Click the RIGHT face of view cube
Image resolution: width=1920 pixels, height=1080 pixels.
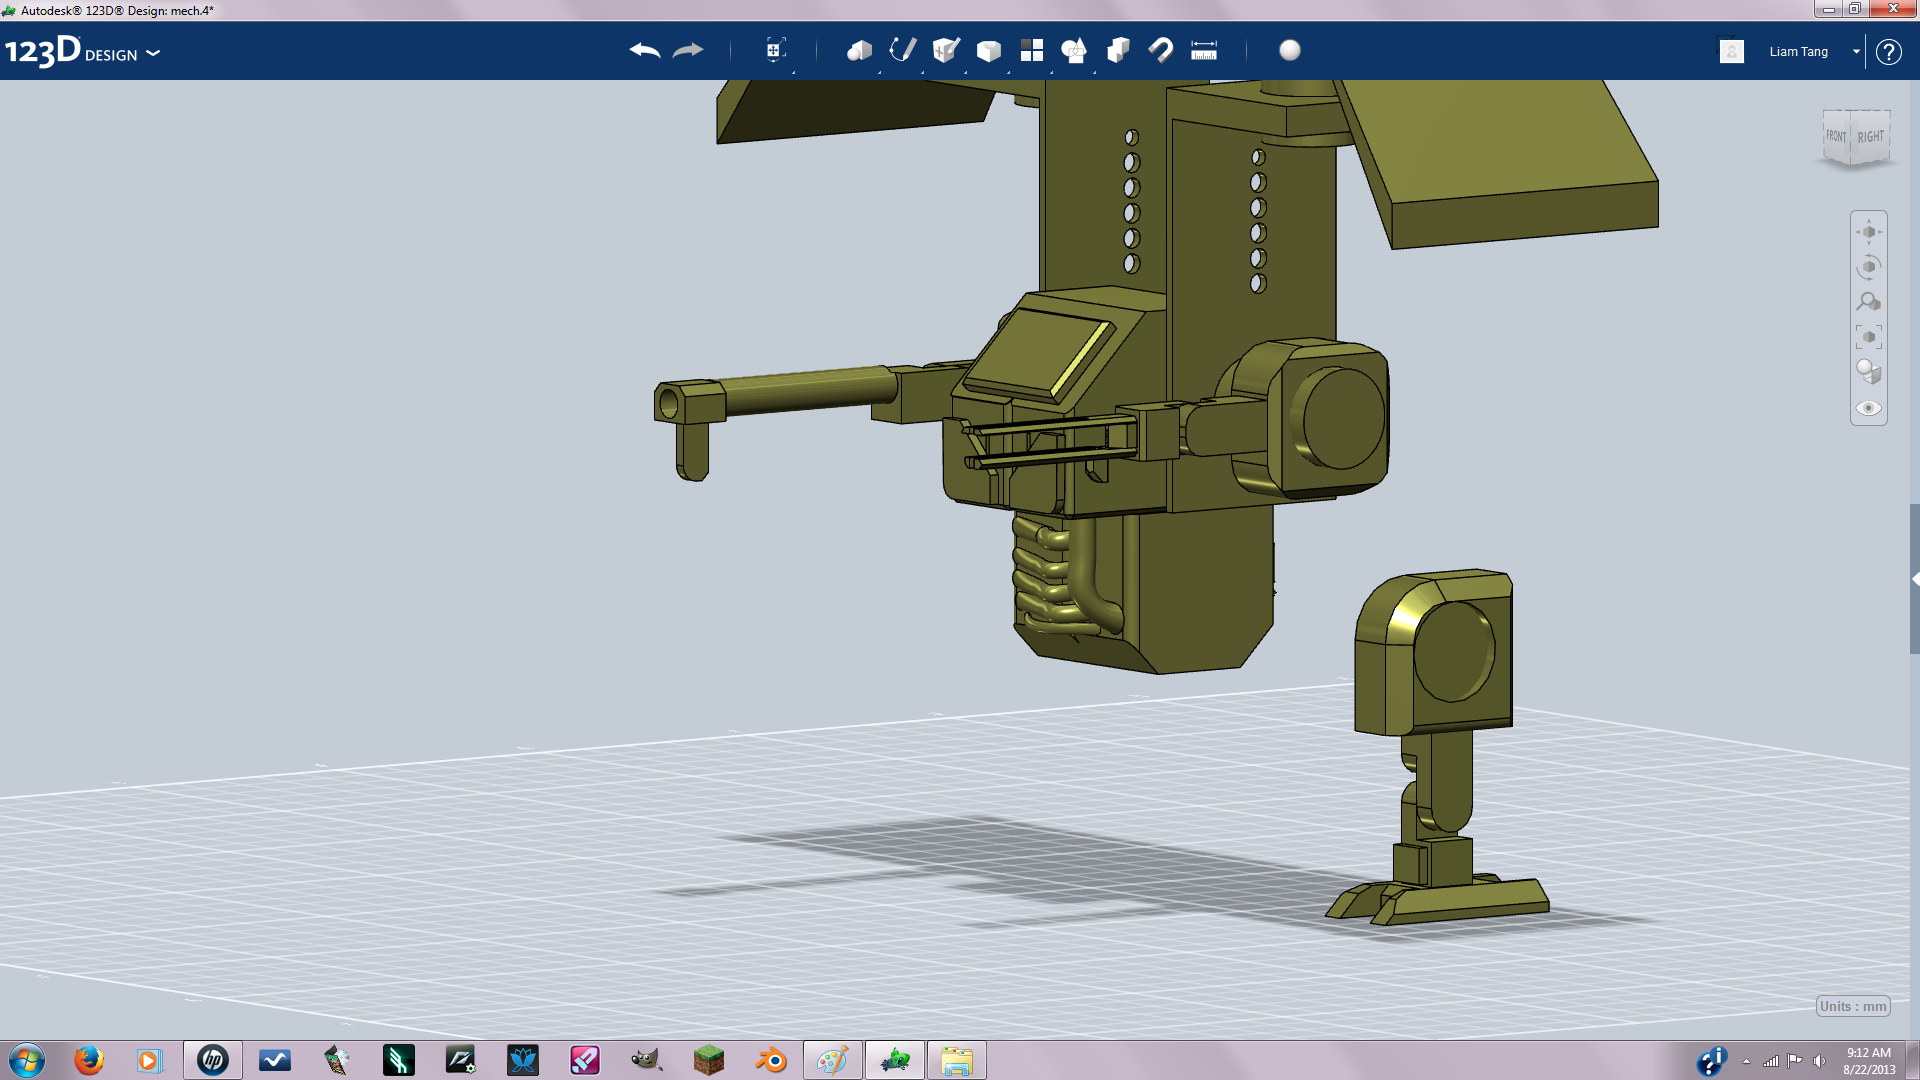pos(1870,136)
